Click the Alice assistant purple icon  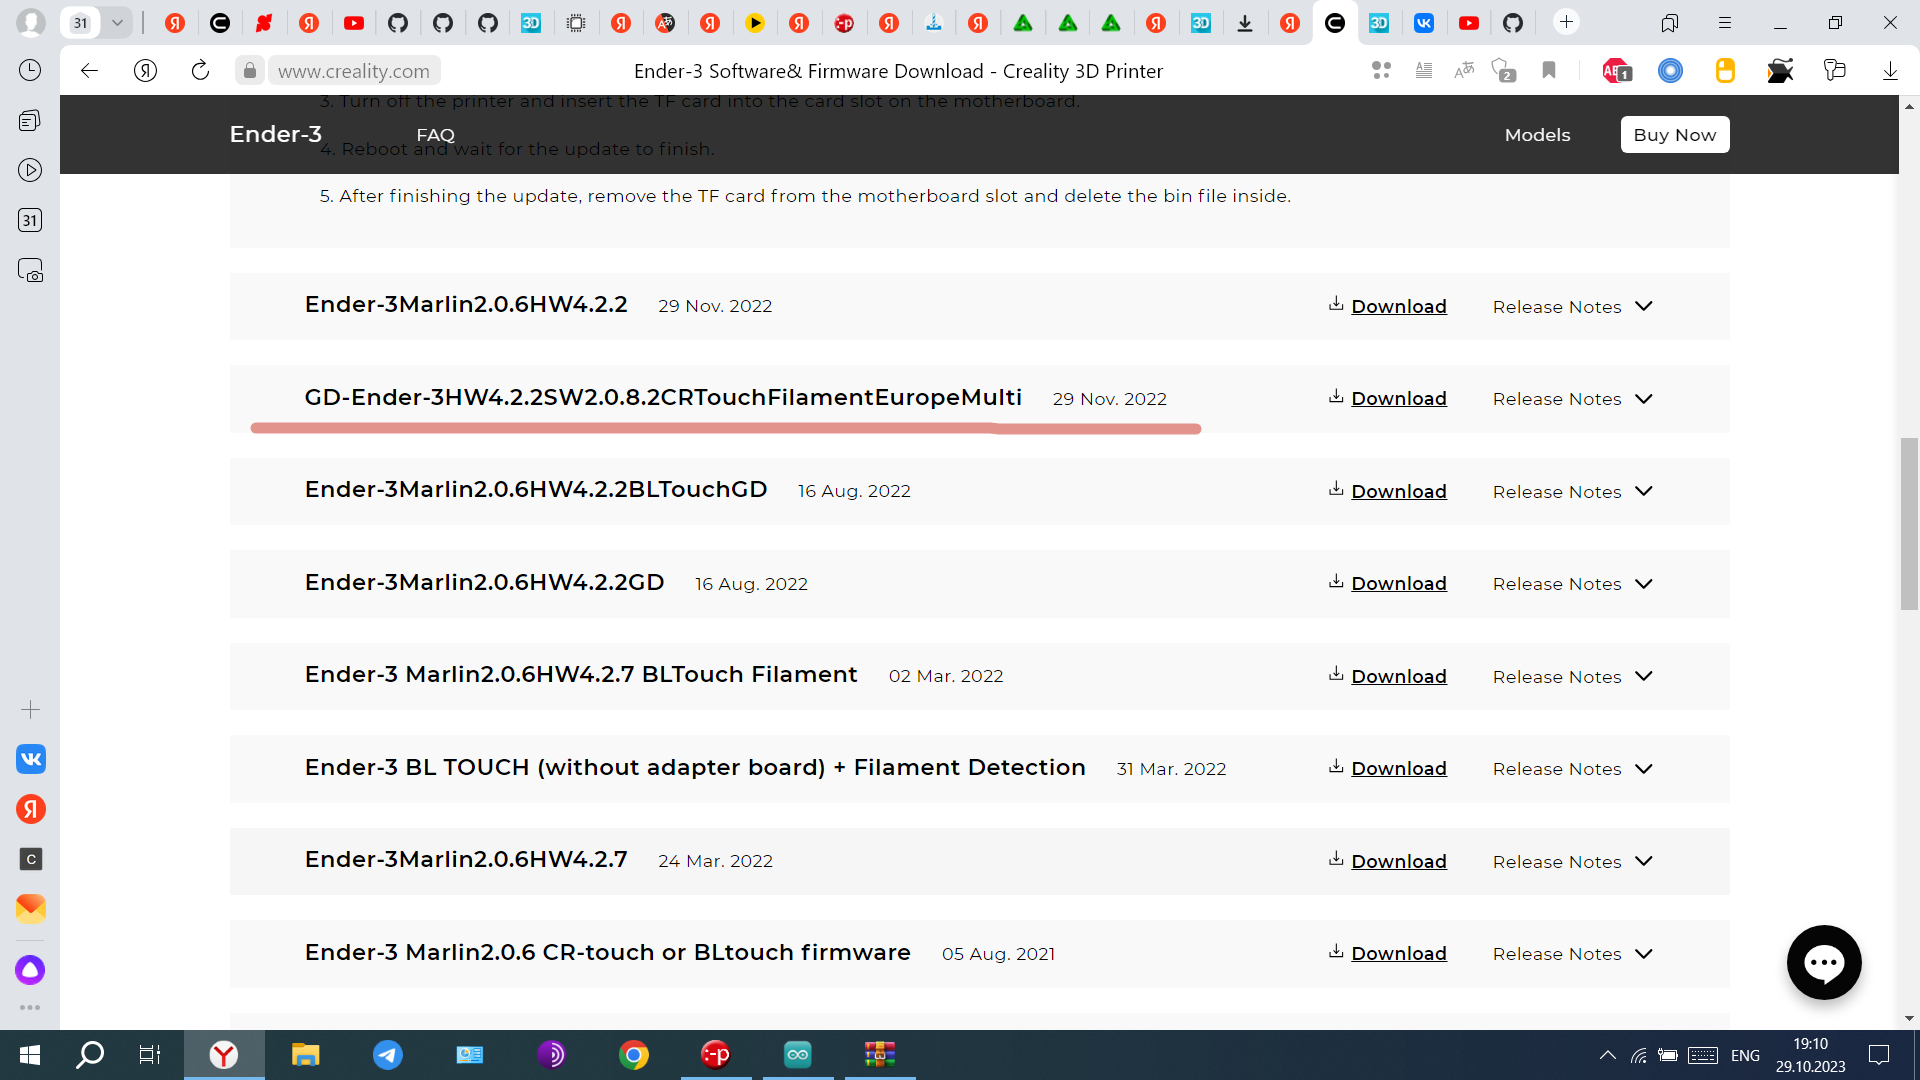[x=30, y=969]
